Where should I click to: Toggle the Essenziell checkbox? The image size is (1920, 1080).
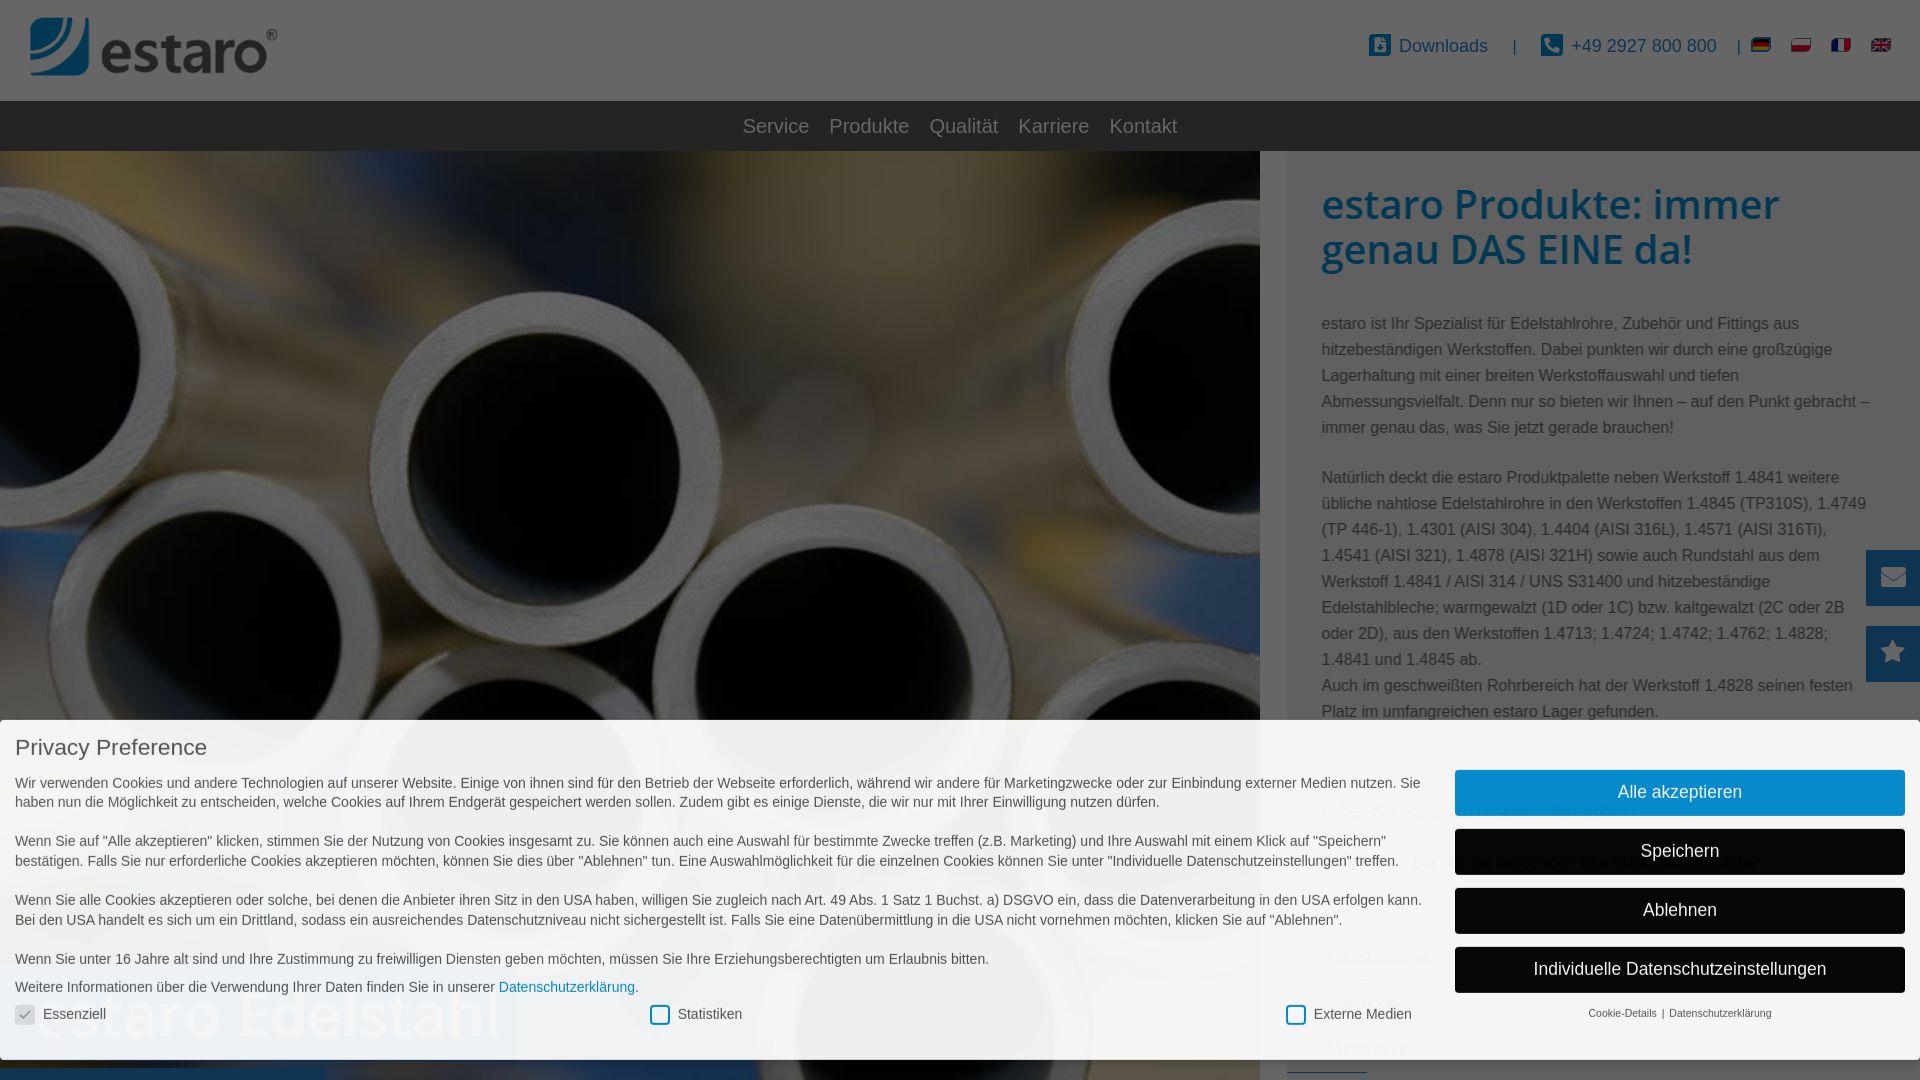25,1014
